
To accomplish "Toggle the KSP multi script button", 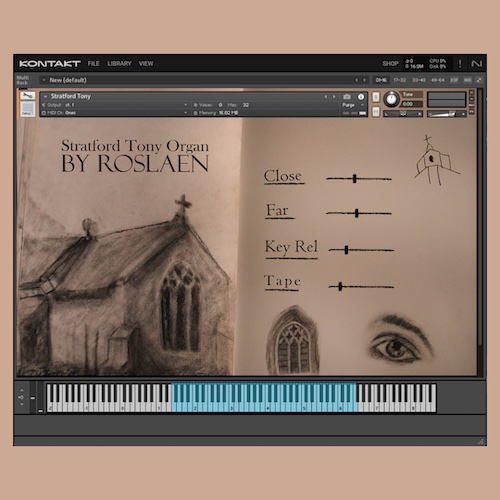I will click(454, 80).
